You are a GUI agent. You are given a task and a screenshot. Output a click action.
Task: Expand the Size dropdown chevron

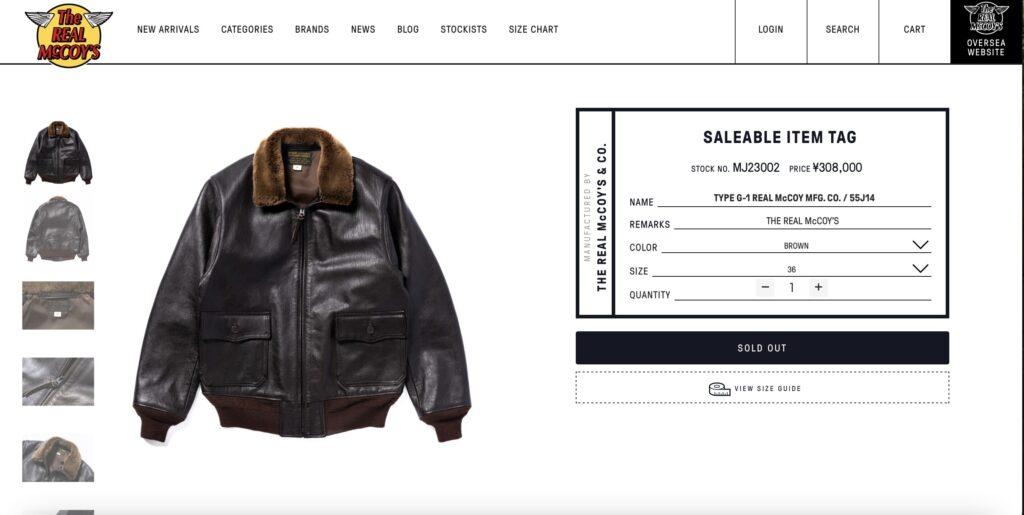(x=920, y=268)
